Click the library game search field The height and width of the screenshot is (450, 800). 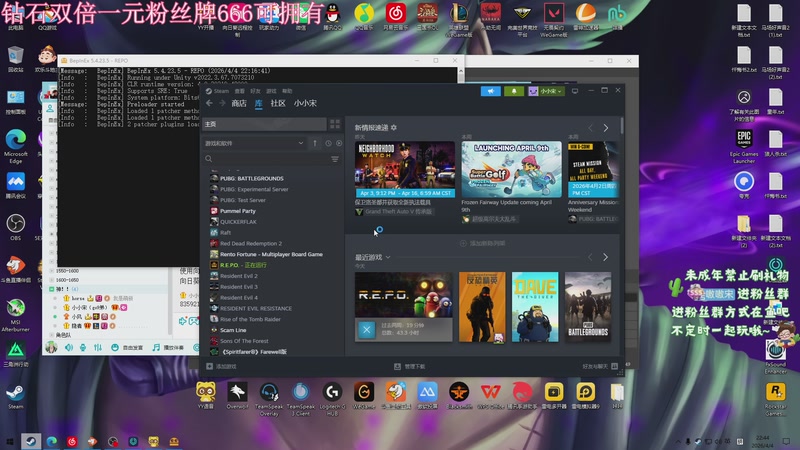pos(265,159)
